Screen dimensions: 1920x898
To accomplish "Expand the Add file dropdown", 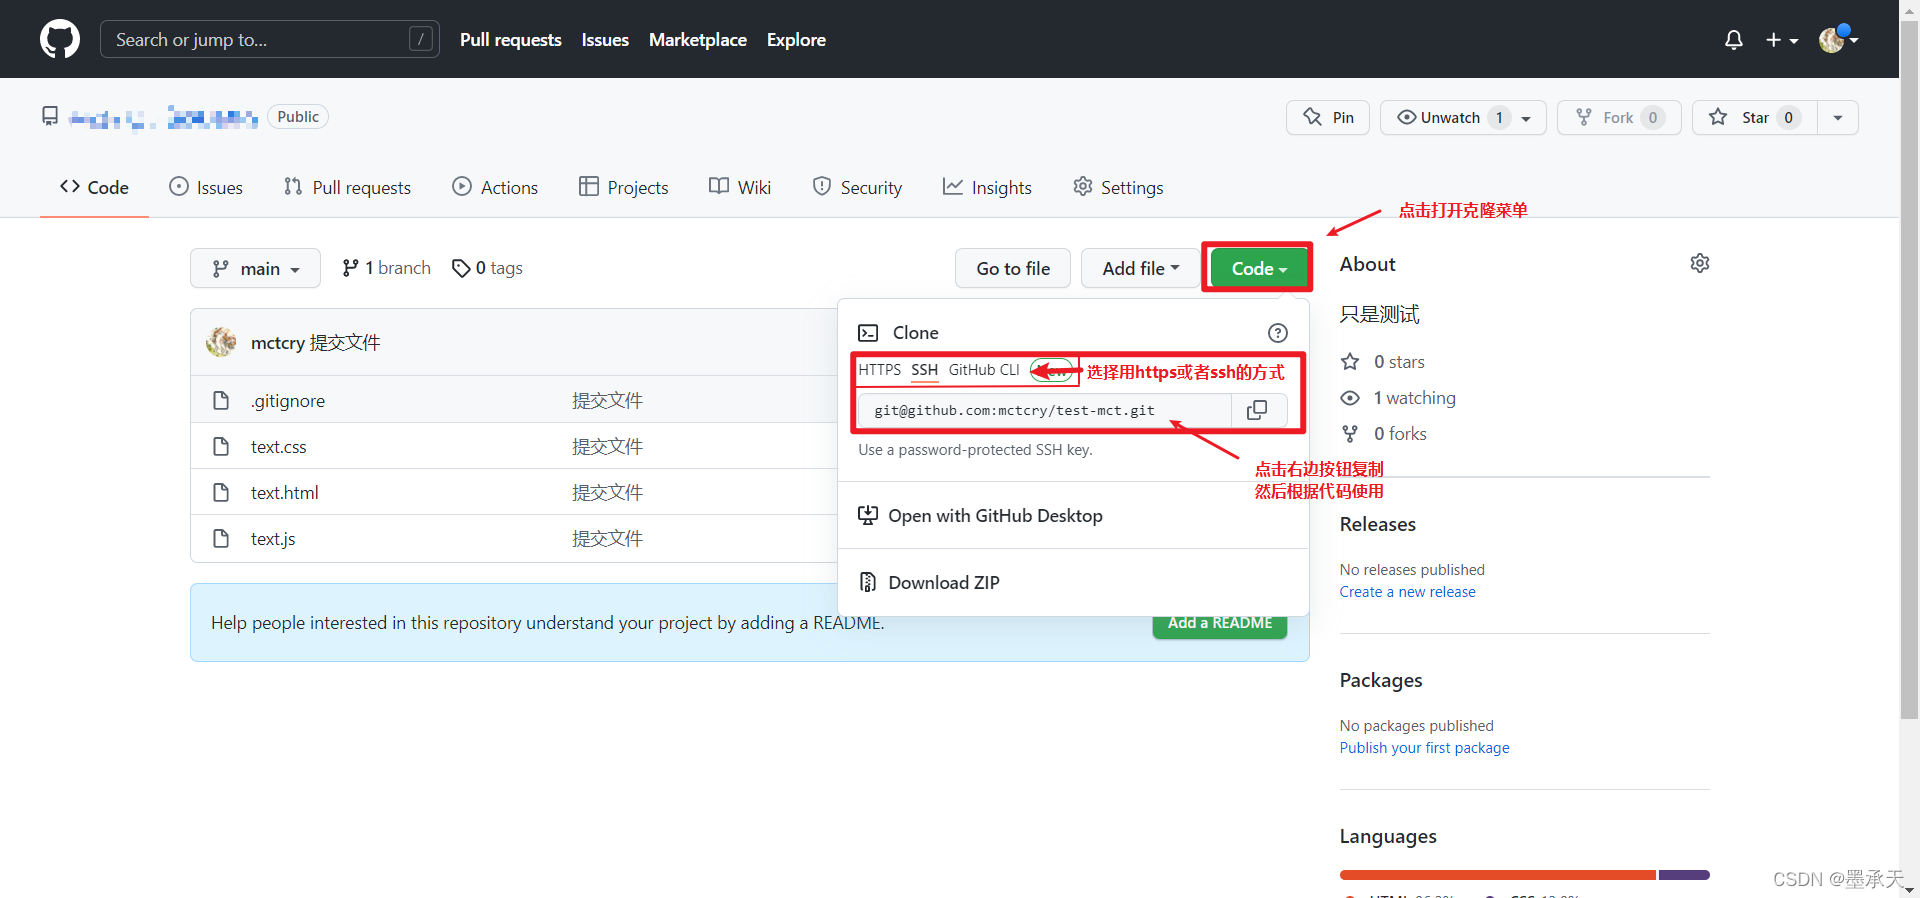I will 1140,268.
